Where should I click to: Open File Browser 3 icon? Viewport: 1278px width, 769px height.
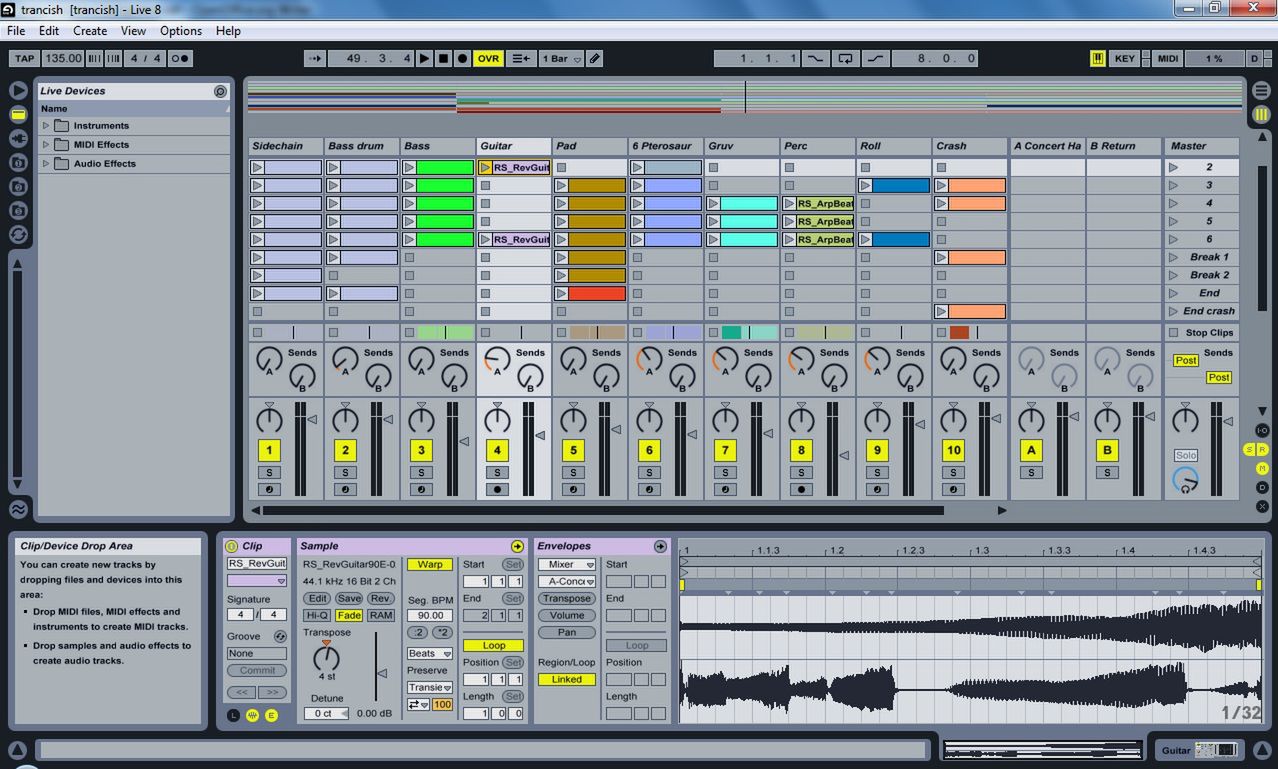pos(18,210)
